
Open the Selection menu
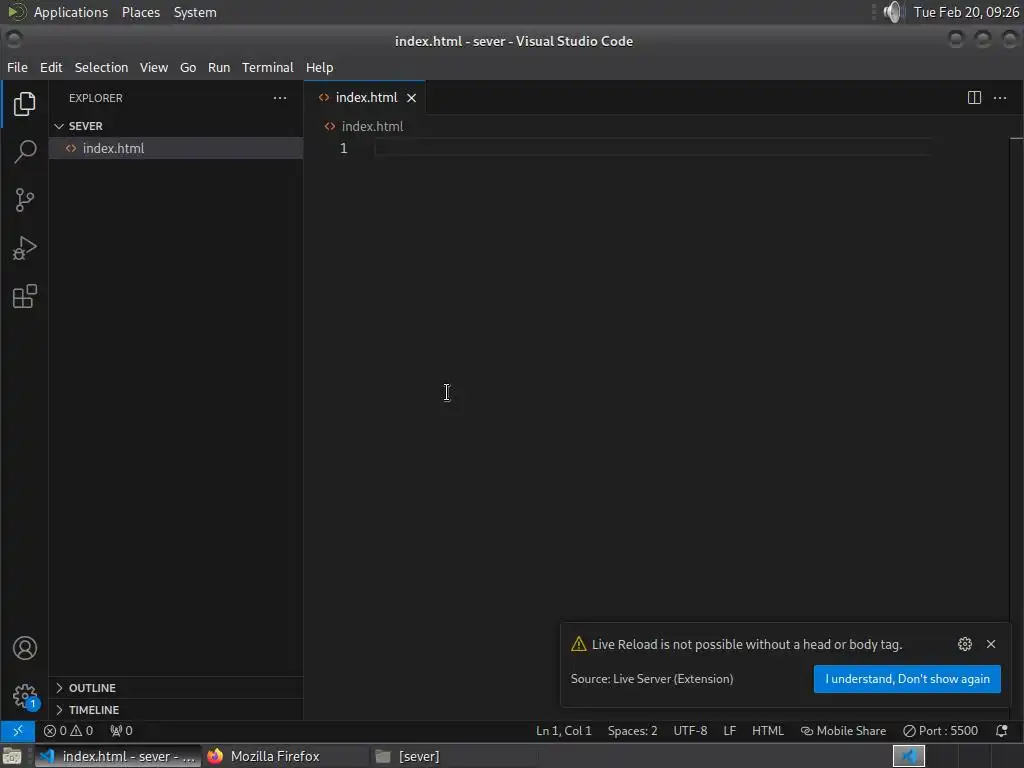pyautogui.click(x=101, y=67)
